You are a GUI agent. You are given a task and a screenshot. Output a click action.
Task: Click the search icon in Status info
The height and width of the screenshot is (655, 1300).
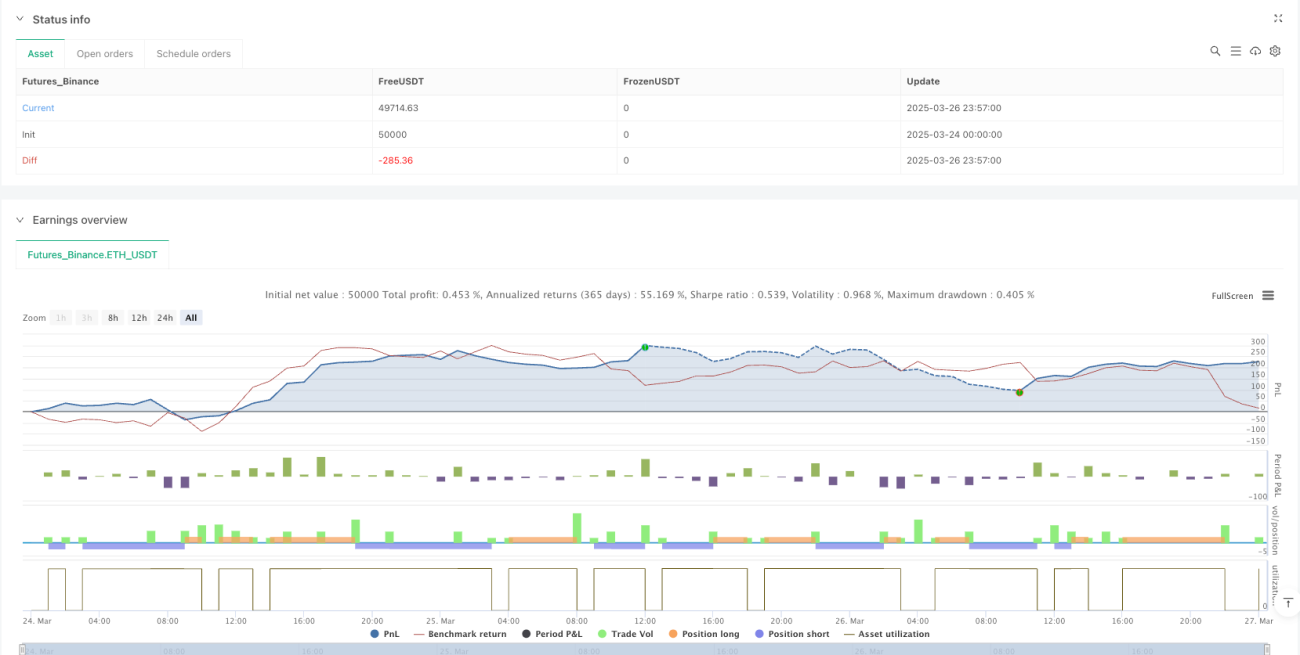pyautogui.click(x=1215, y=51)
